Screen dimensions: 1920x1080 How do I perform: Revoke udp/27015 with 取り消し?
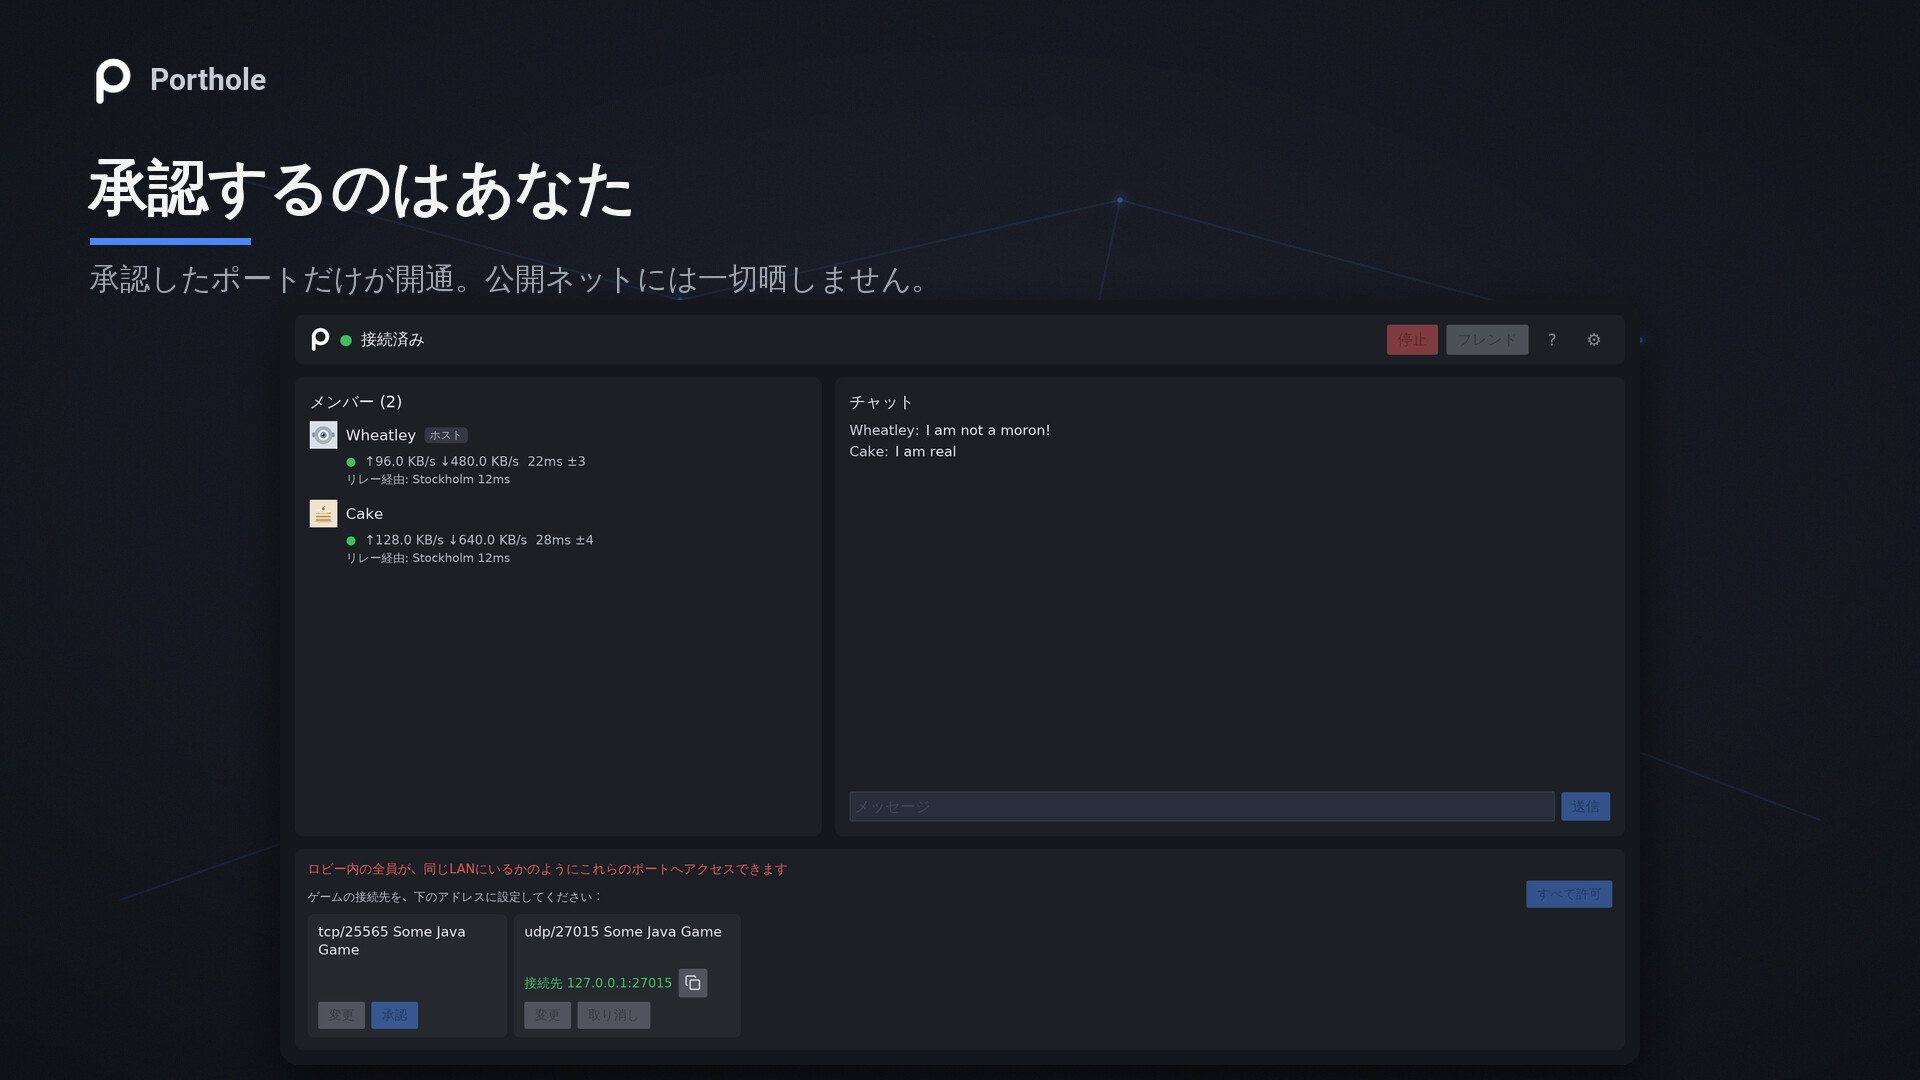(613, 1015)
